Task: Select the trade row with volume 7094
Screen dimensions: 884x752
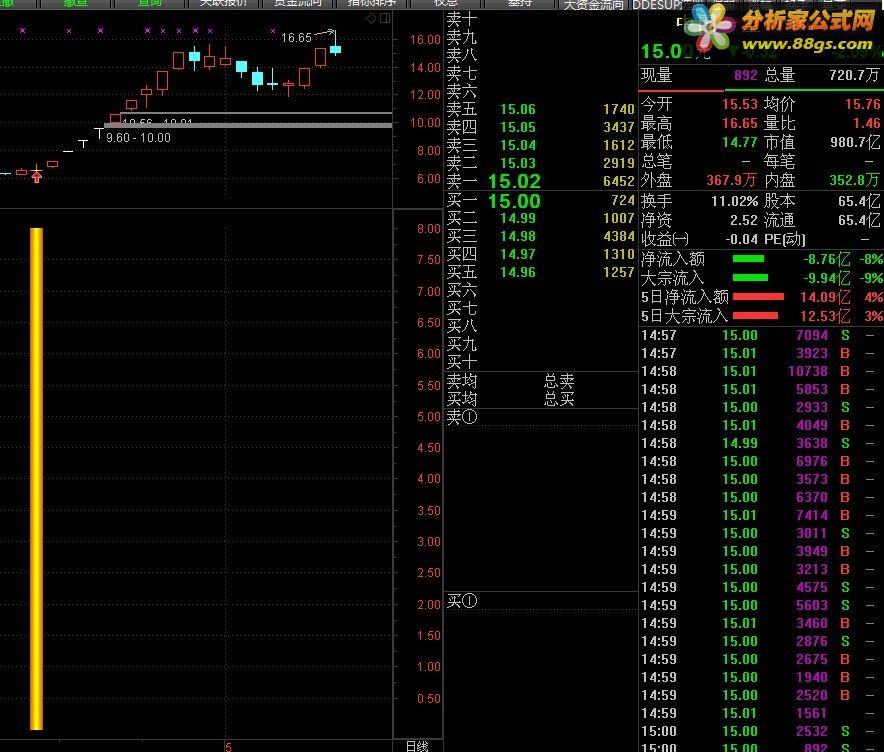Action: [761, 335]
